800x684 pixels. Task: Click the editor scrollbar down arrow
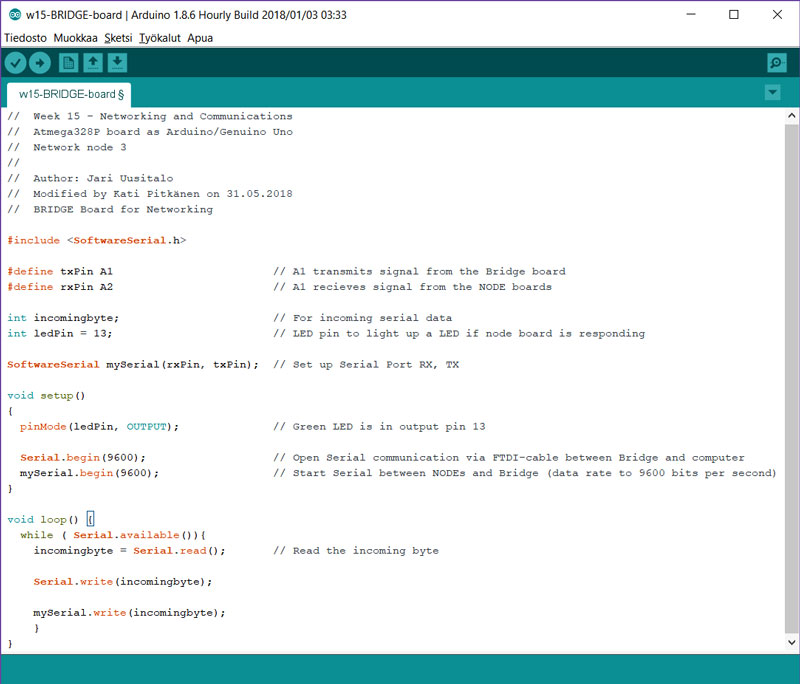[791, 642]
